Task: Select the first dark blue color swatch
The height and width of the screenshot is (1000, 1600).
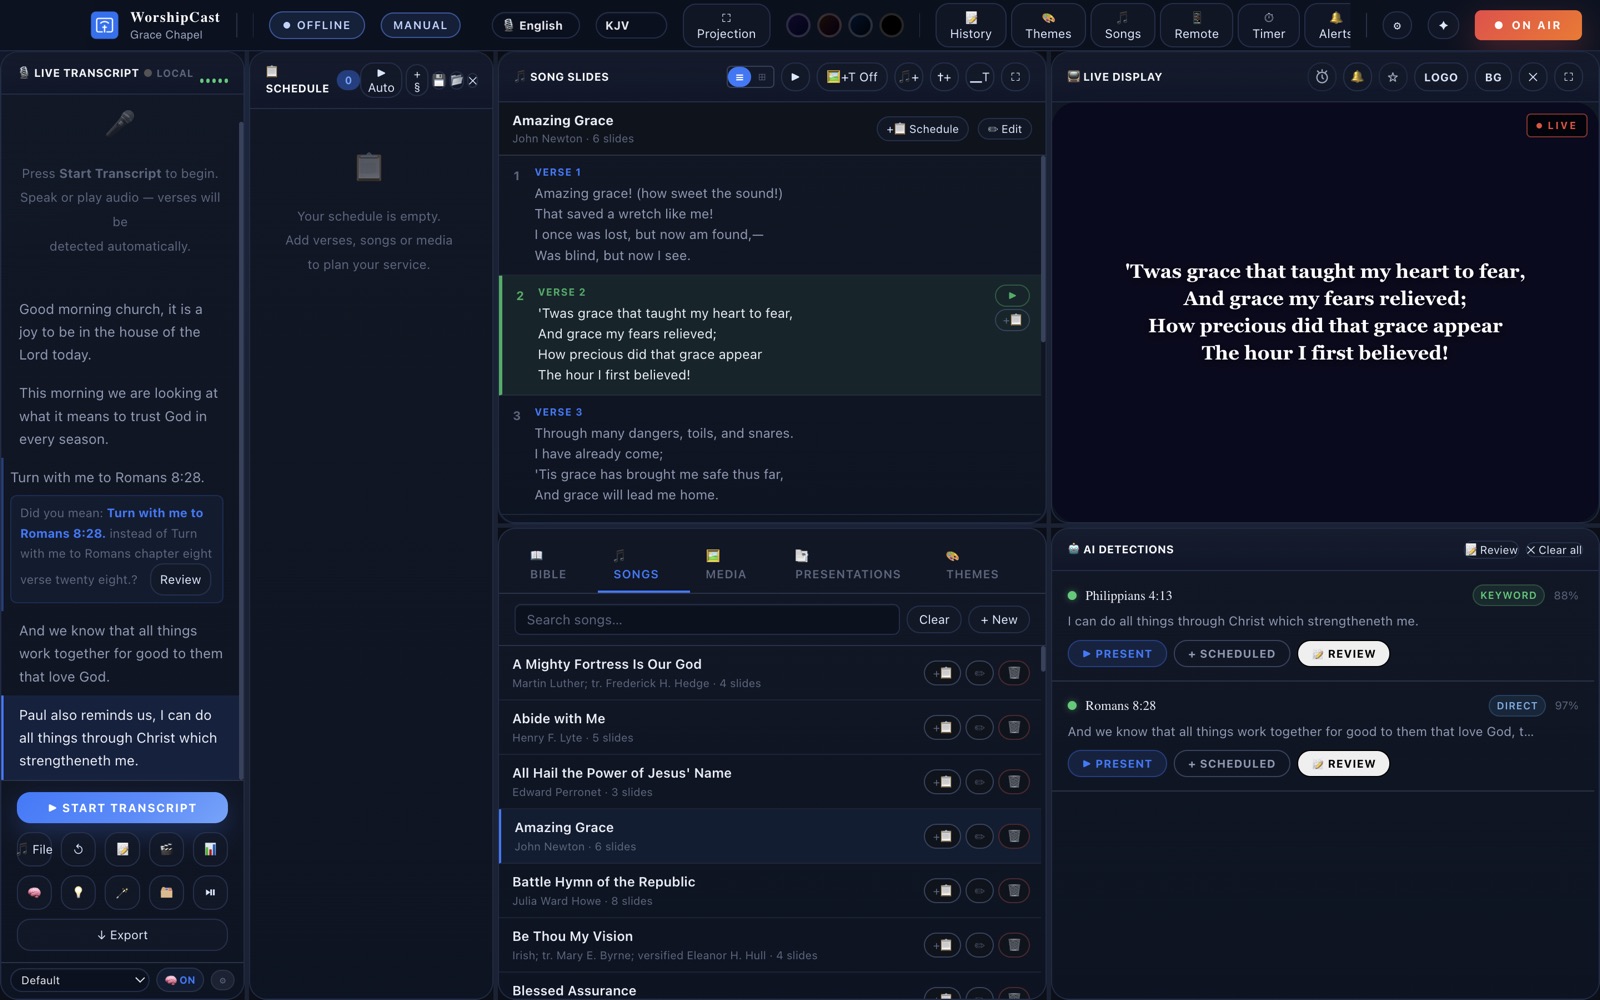Action: pyautogui.click(x=798, y=25)
